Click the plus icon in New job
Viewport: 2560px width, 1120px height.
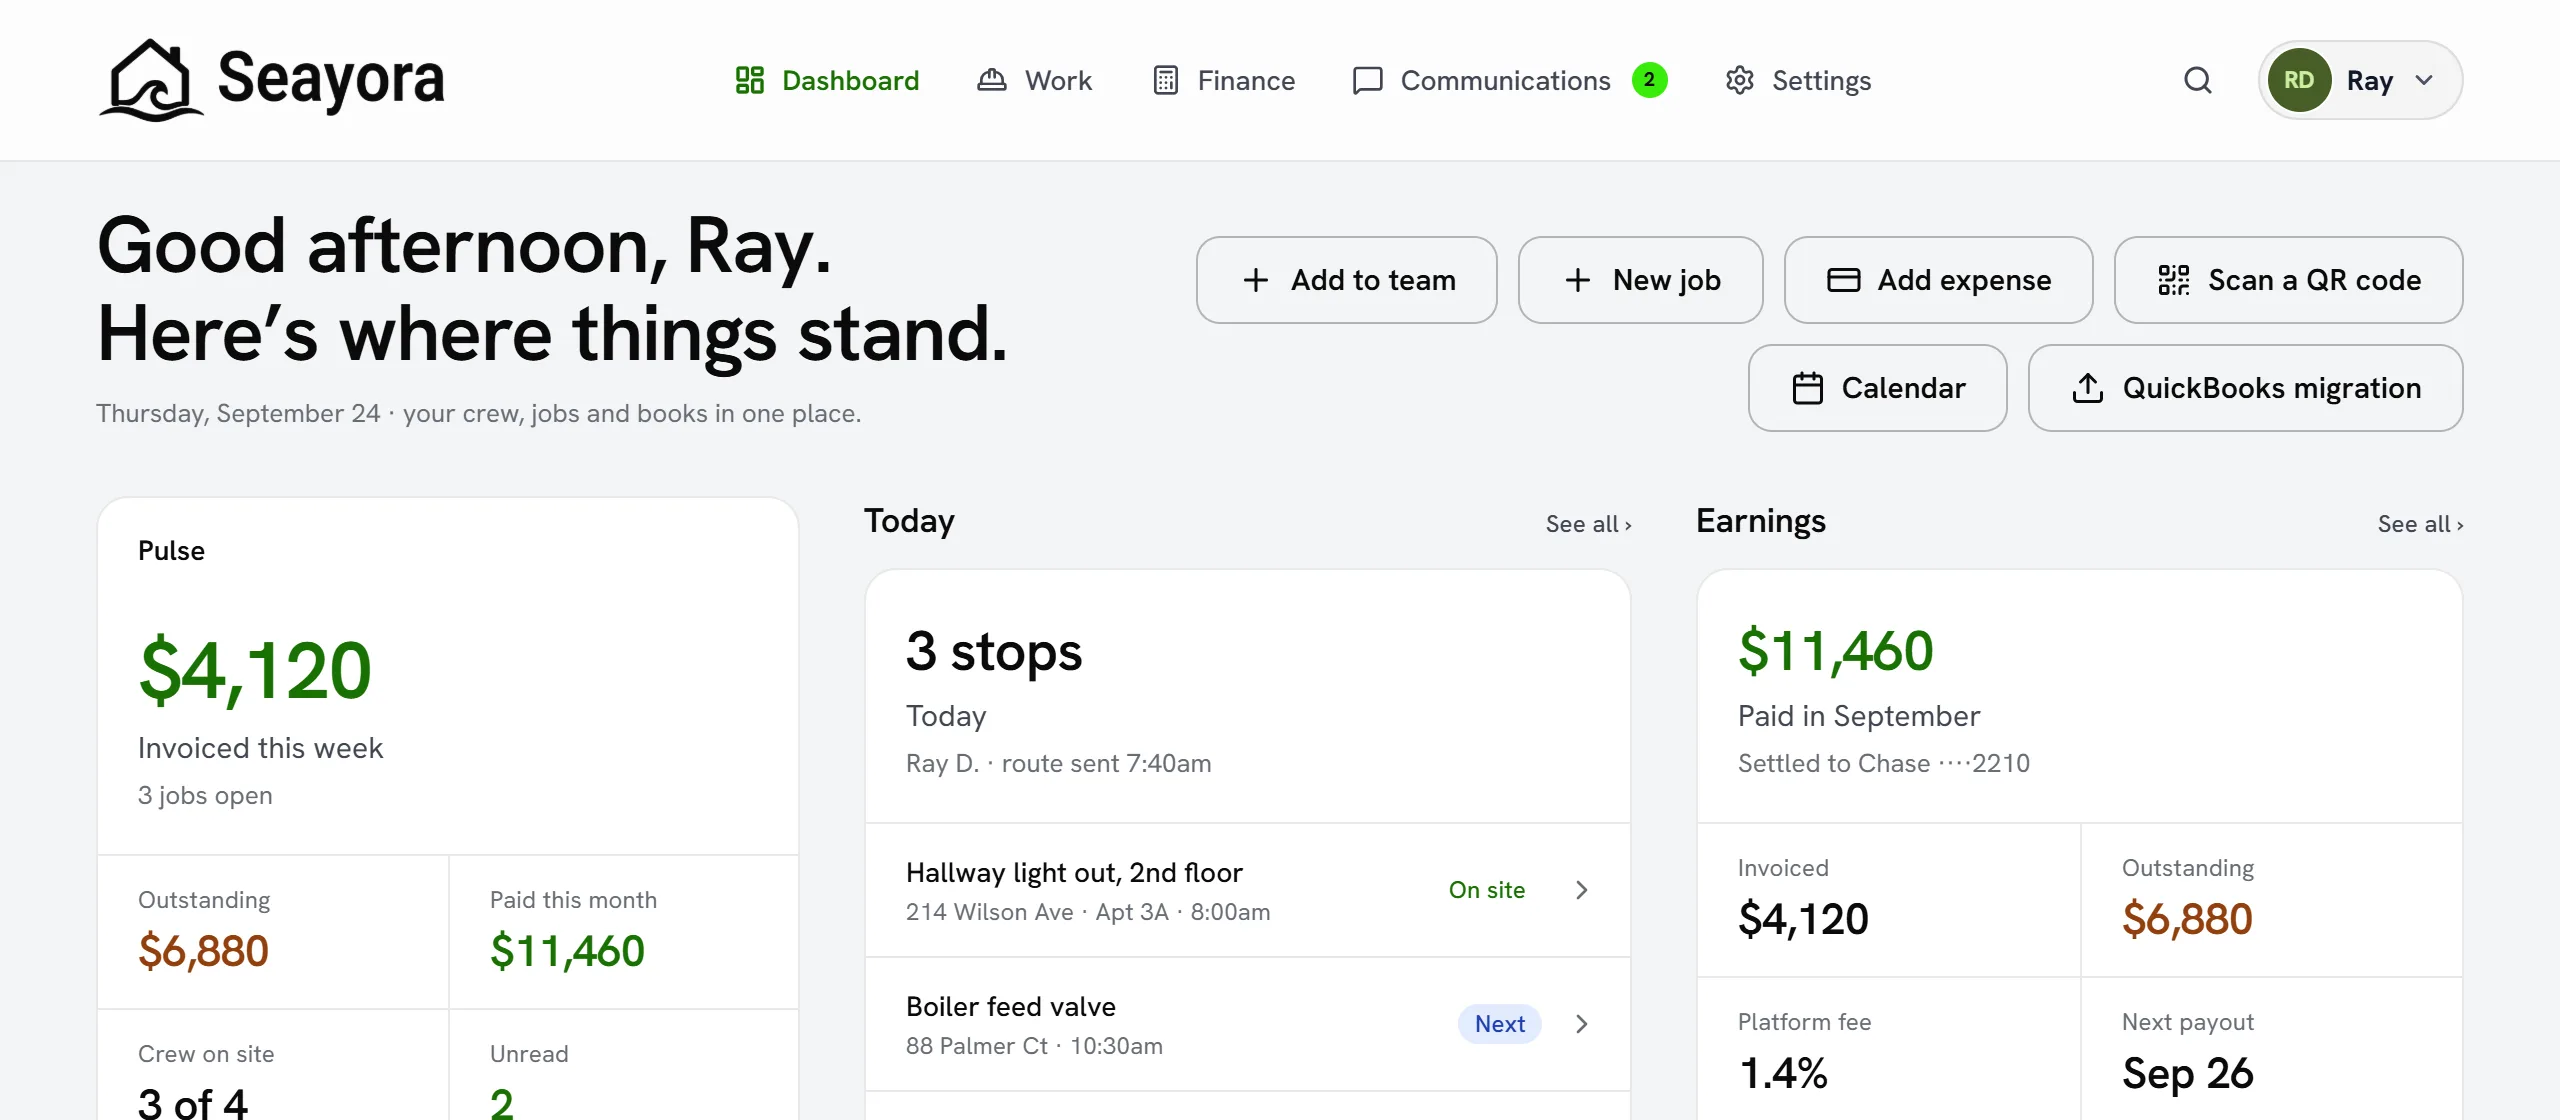pos(1577,280)
